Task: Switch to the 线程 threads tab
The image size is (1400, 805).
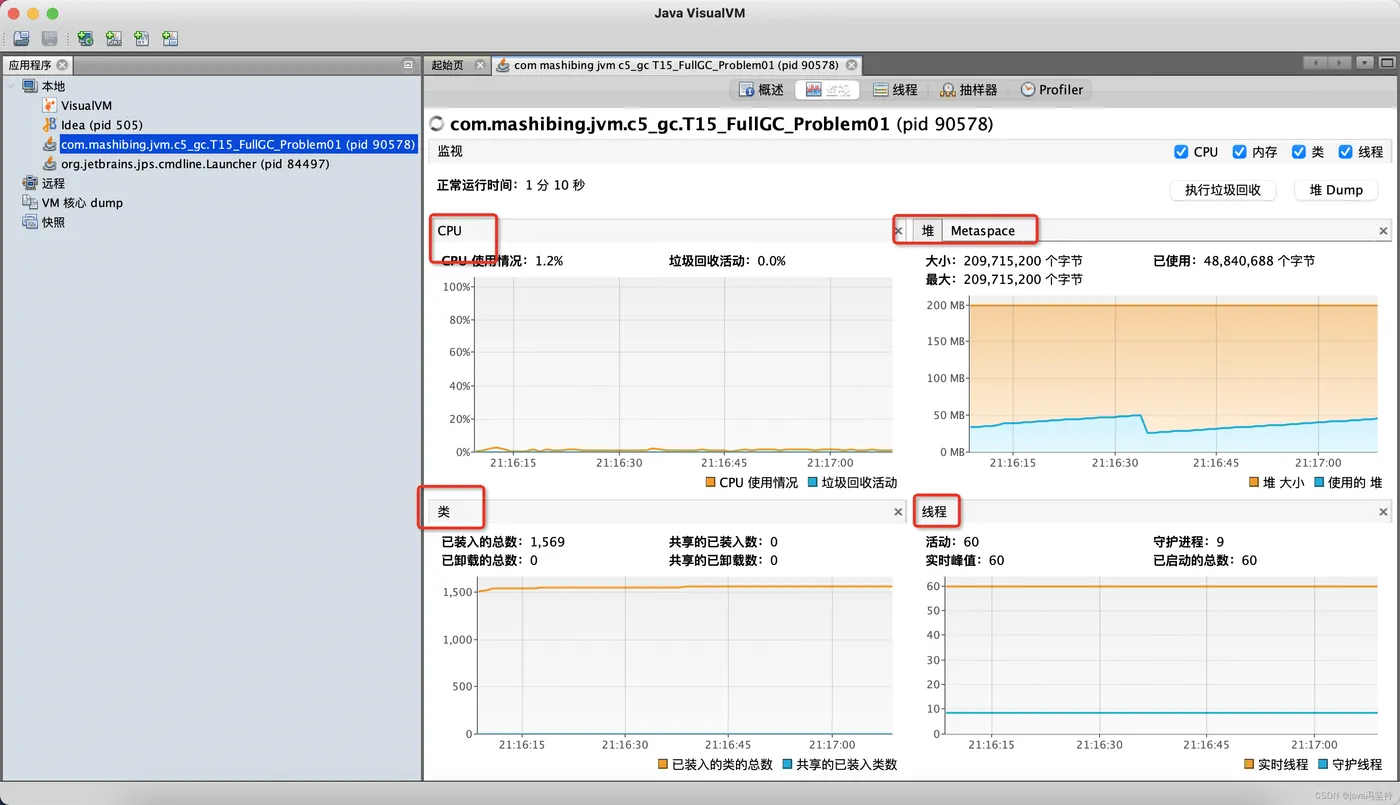Action: pos(895,90)
